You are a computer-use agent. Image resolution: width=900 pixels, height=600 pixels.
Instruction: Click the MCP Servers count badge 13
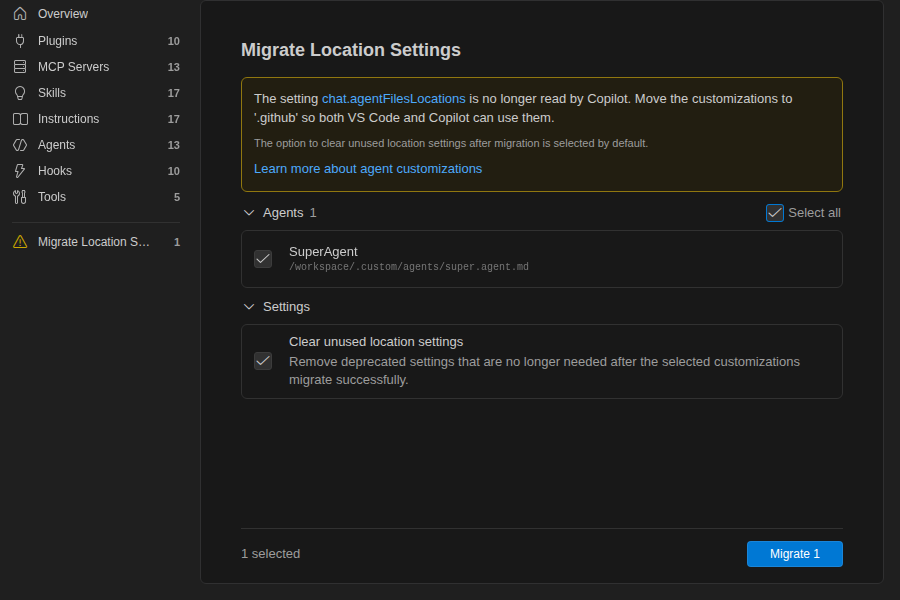(173, 67)
